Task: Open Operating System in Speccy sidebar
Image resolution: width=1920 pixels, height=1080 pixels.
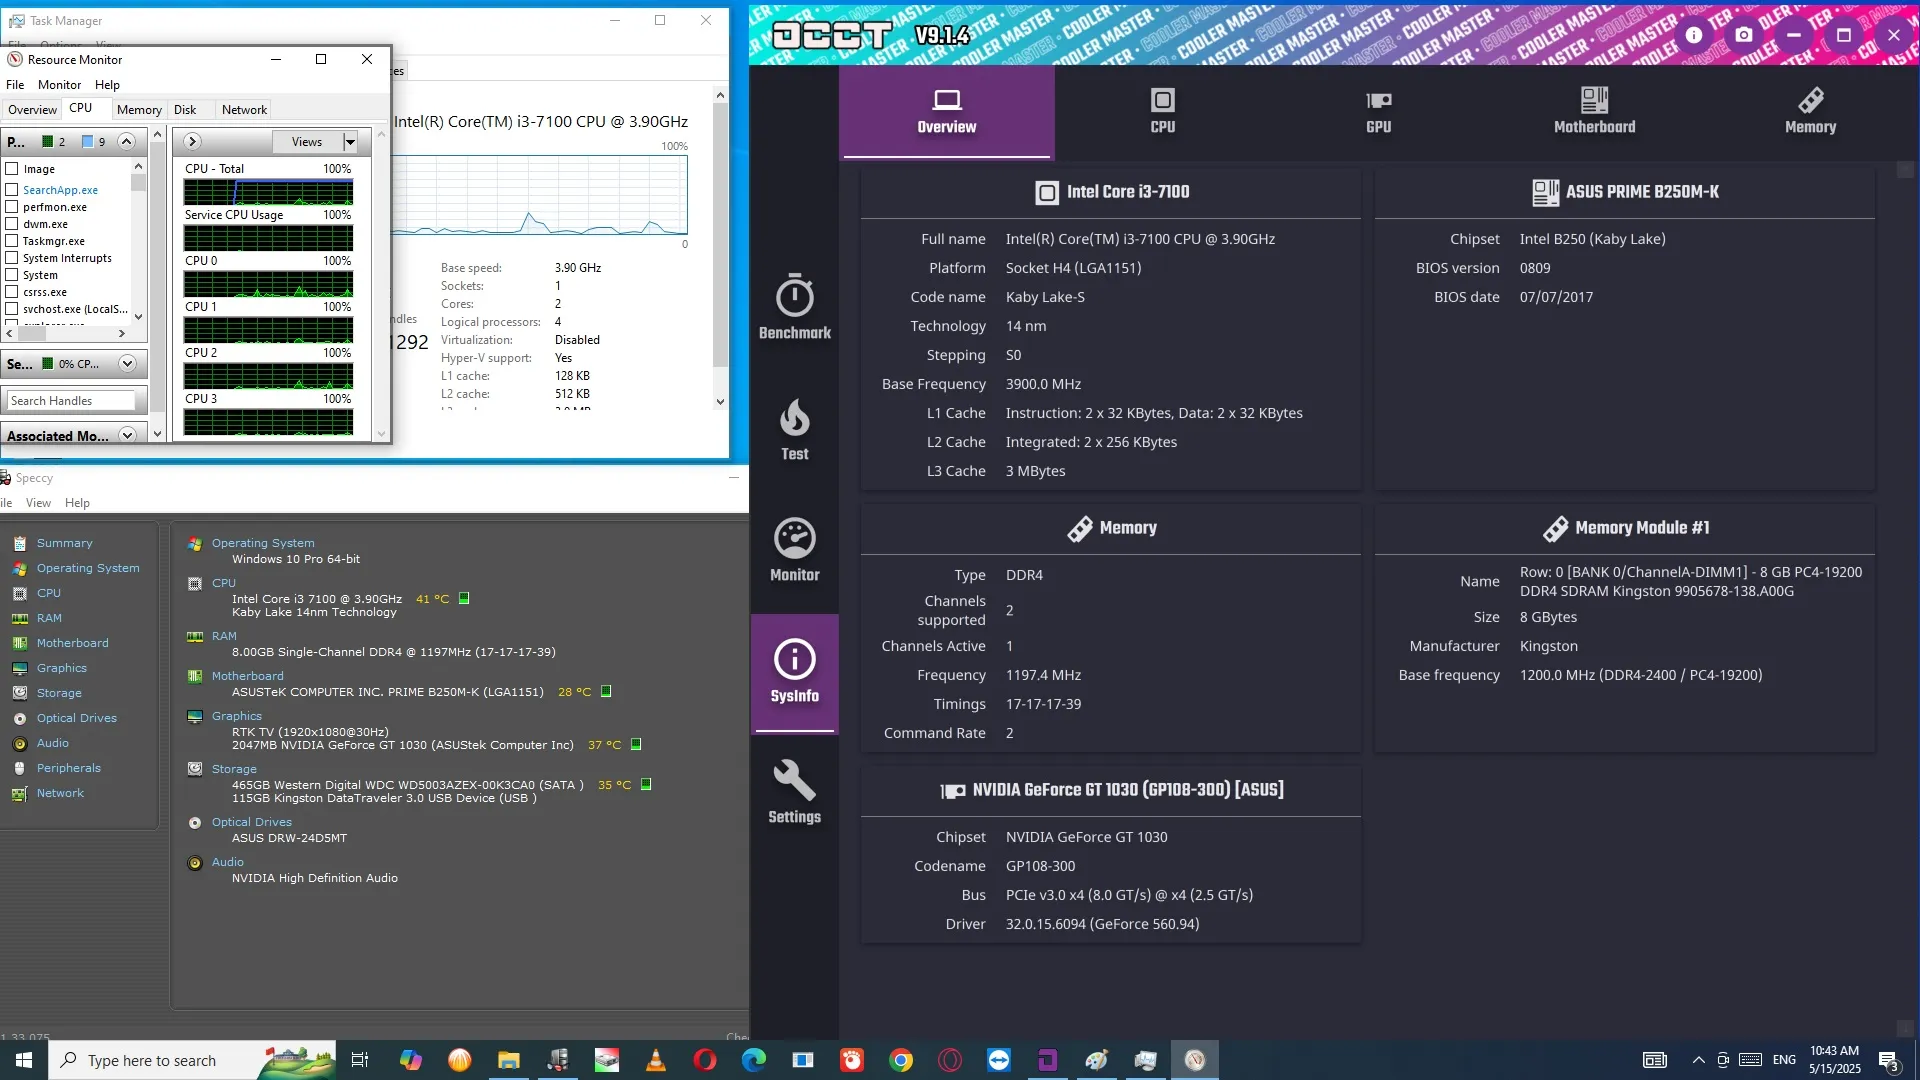Action: pyautogui.click(x=88, y=568)
